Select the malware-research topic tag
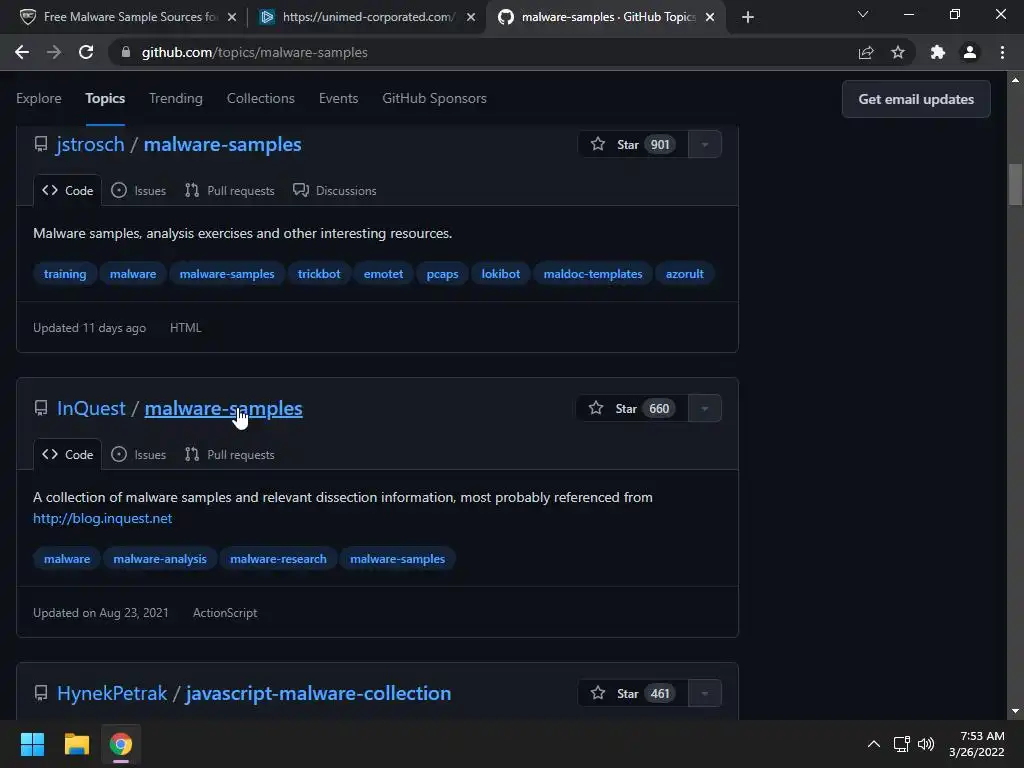 click(x=278, y=559)
